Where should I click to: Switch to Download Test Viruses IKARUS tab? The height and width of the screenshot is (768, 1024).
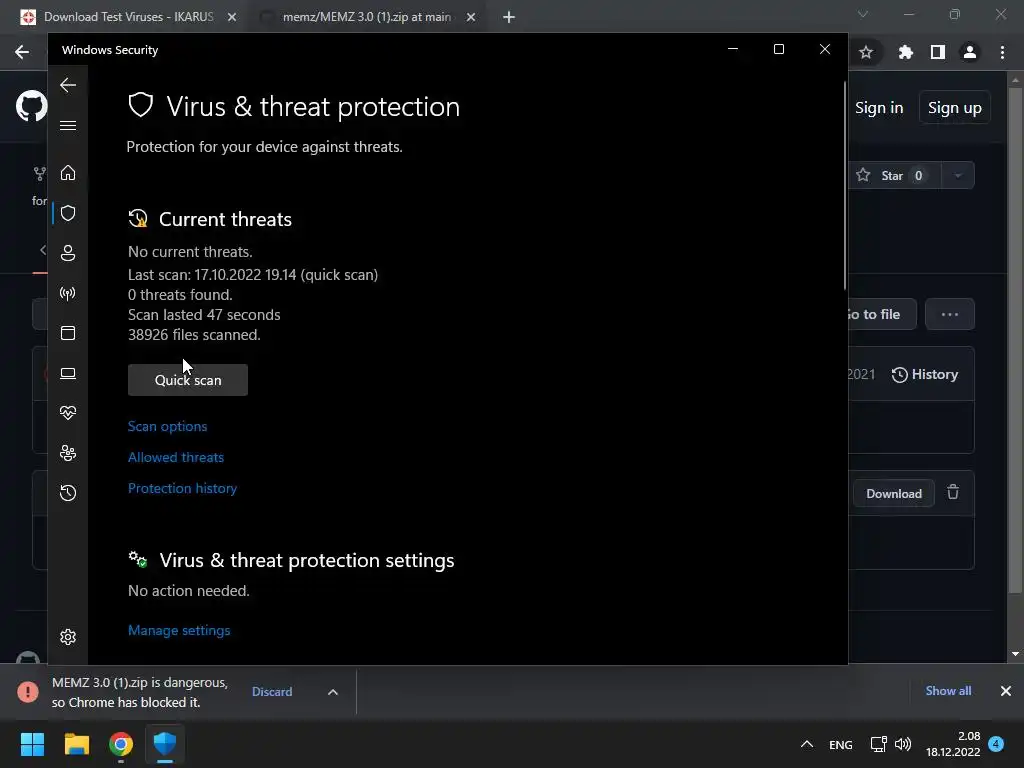coord(129,17)
